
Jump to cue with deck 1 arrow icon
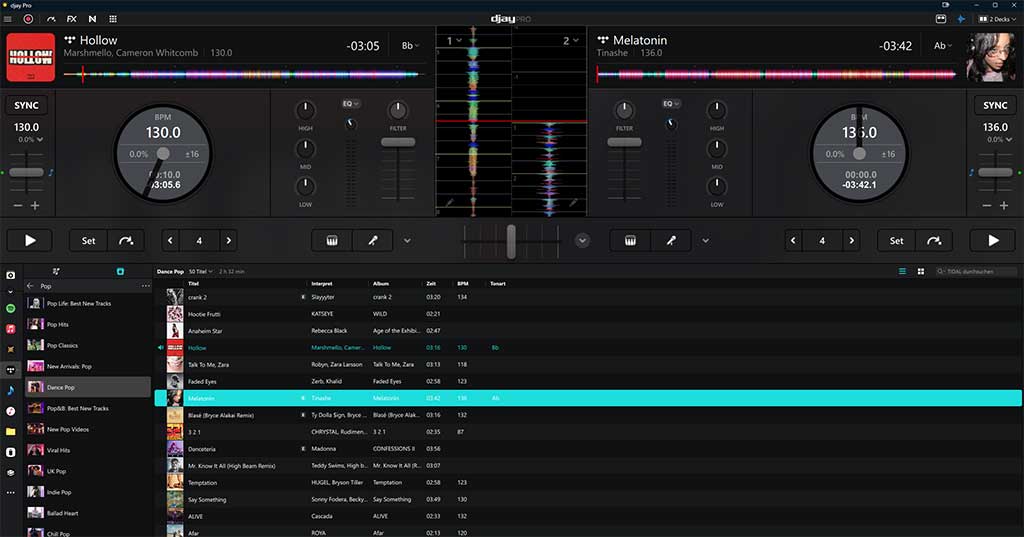click(126, 240)
